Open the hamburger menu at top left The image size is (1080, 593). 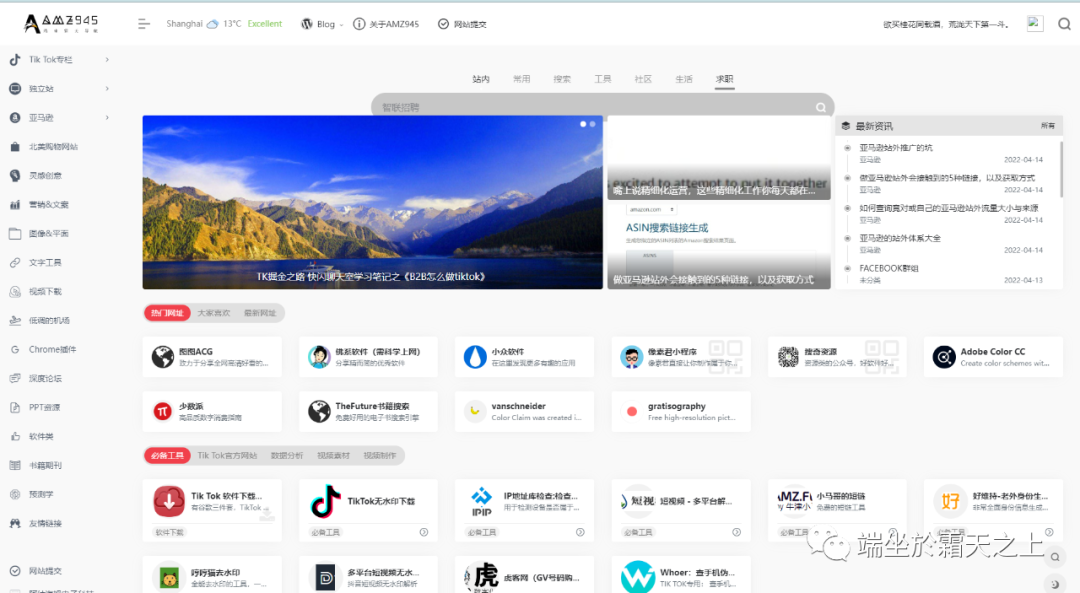142,23
